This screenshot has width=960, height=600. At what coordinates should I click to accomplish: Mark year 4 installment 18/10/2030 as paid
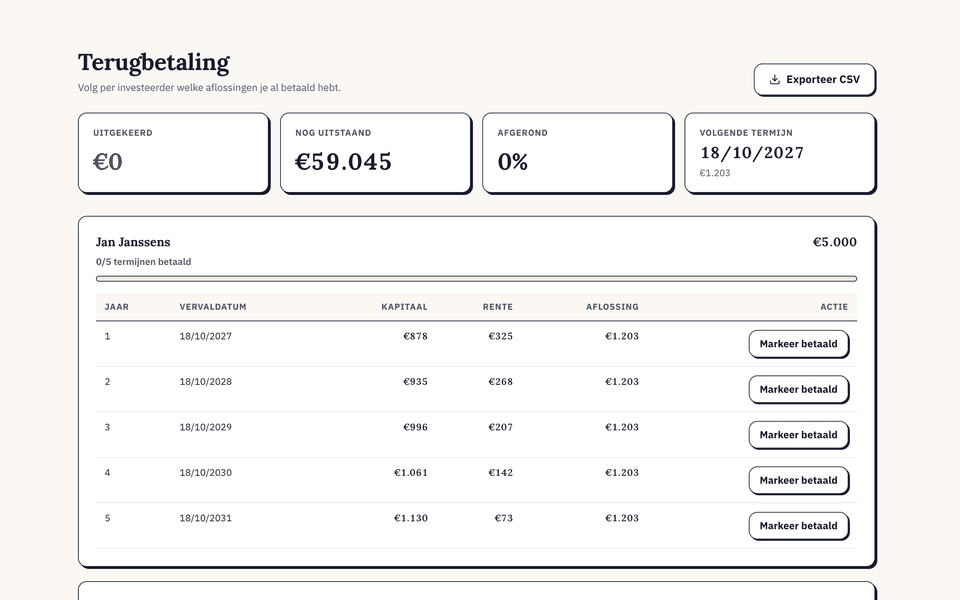point(798,481)
